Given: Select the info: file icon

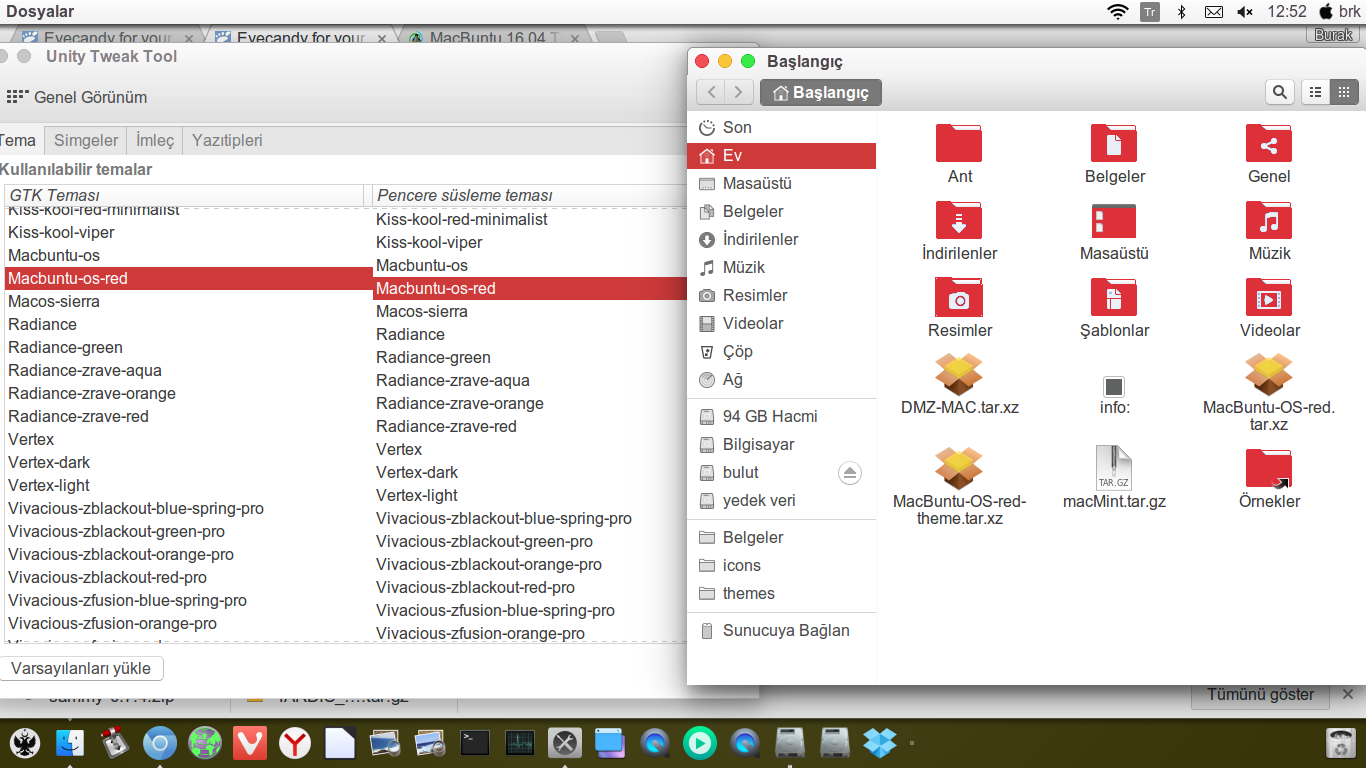Looking at the screenshot, I should tap(1114, 386).
